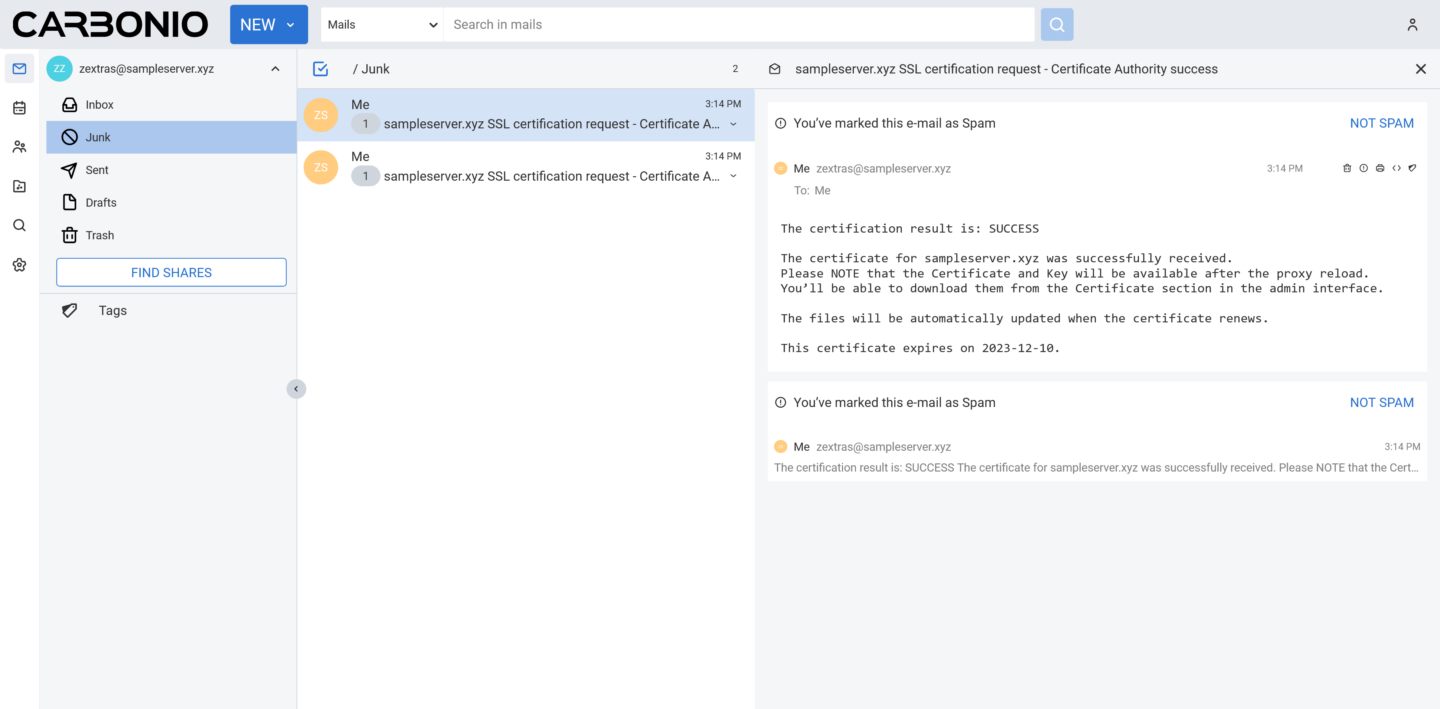
Task: Open the Settings gear icon
Action: click(18, 264)
